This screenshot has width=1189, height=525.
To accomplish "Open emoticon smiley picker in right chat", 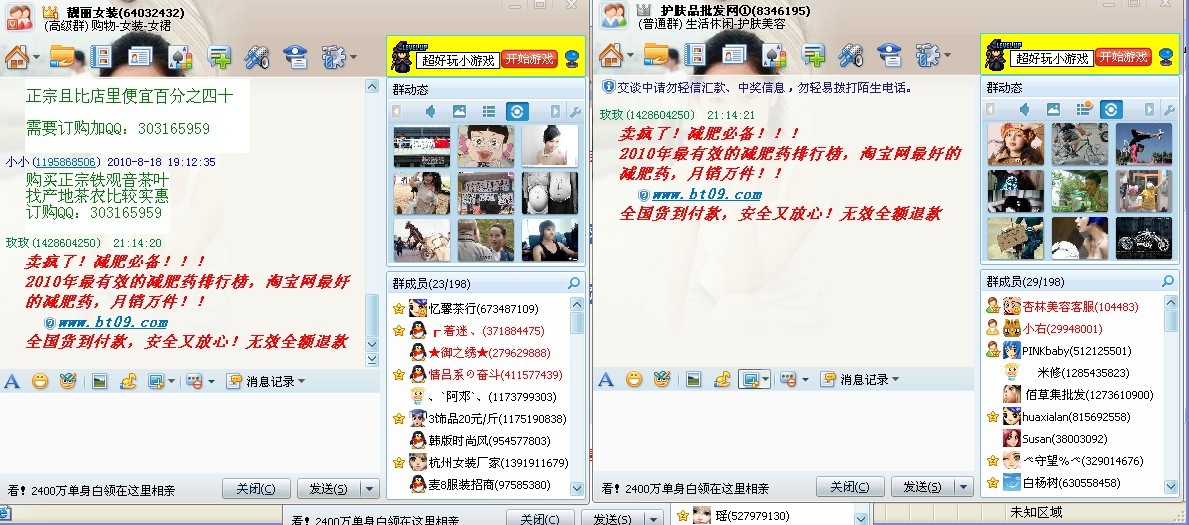I will [x=634, y=380].
